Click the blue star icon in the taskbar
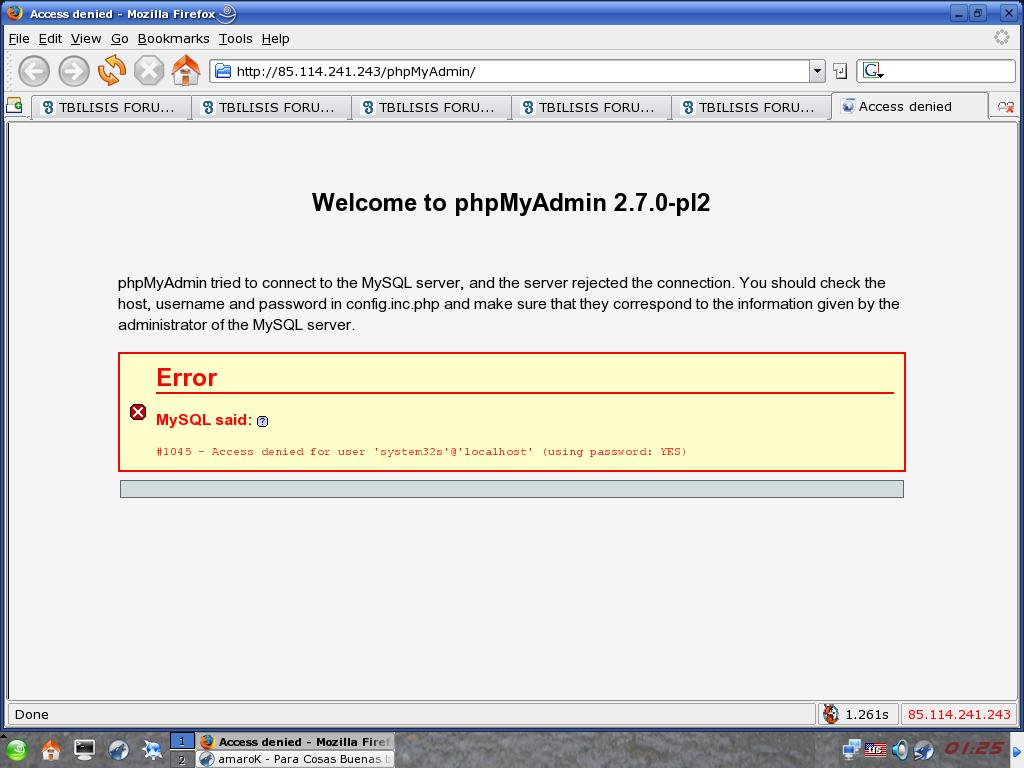The image size is (1024, 768). 152,750
